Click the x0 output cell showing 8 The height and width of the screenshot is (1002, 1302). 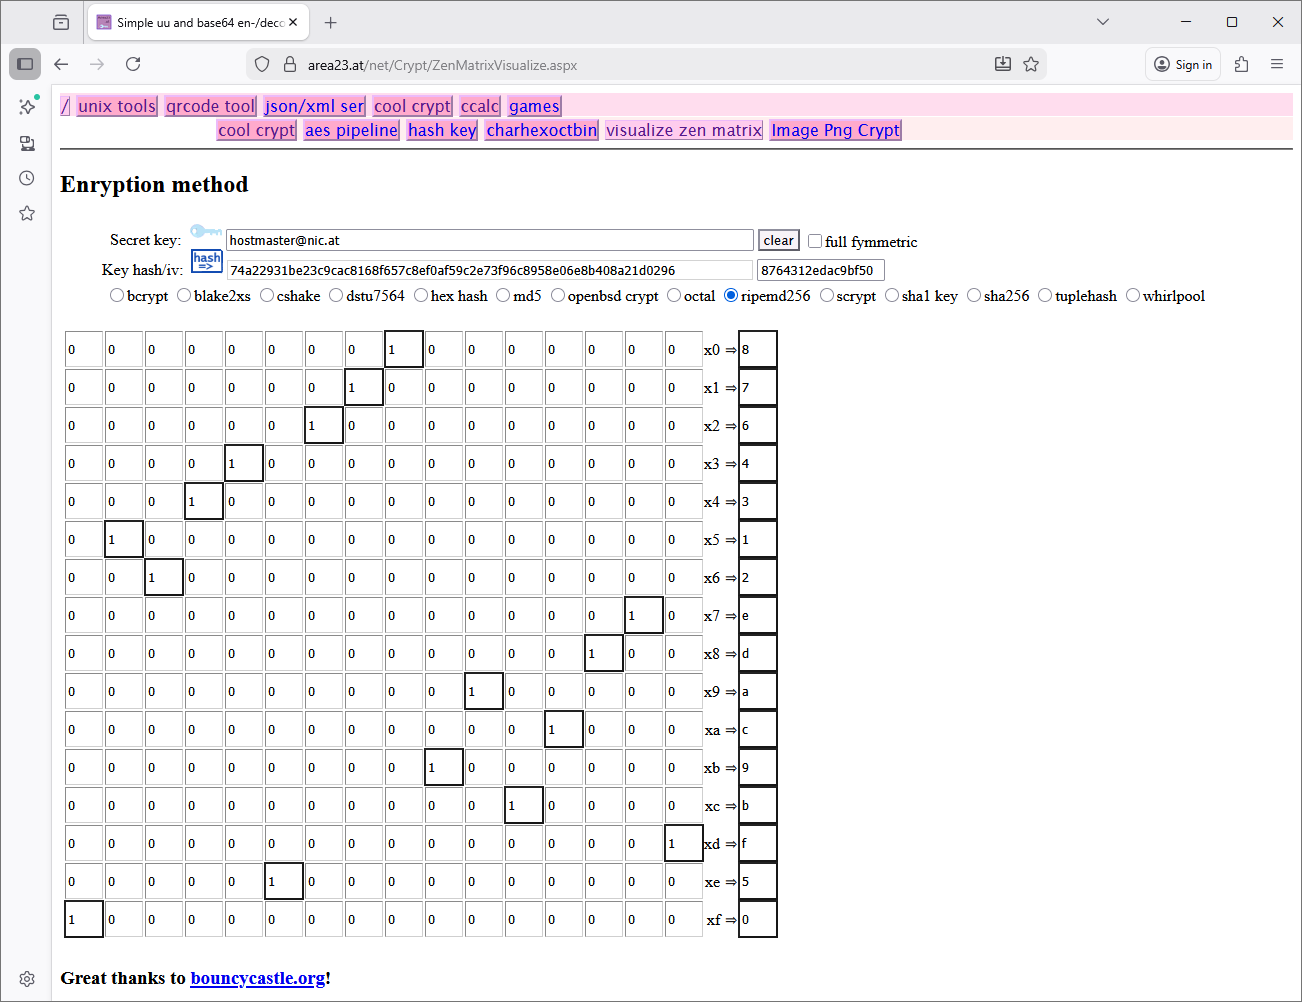pyautogui.click(x=758, y=350)
